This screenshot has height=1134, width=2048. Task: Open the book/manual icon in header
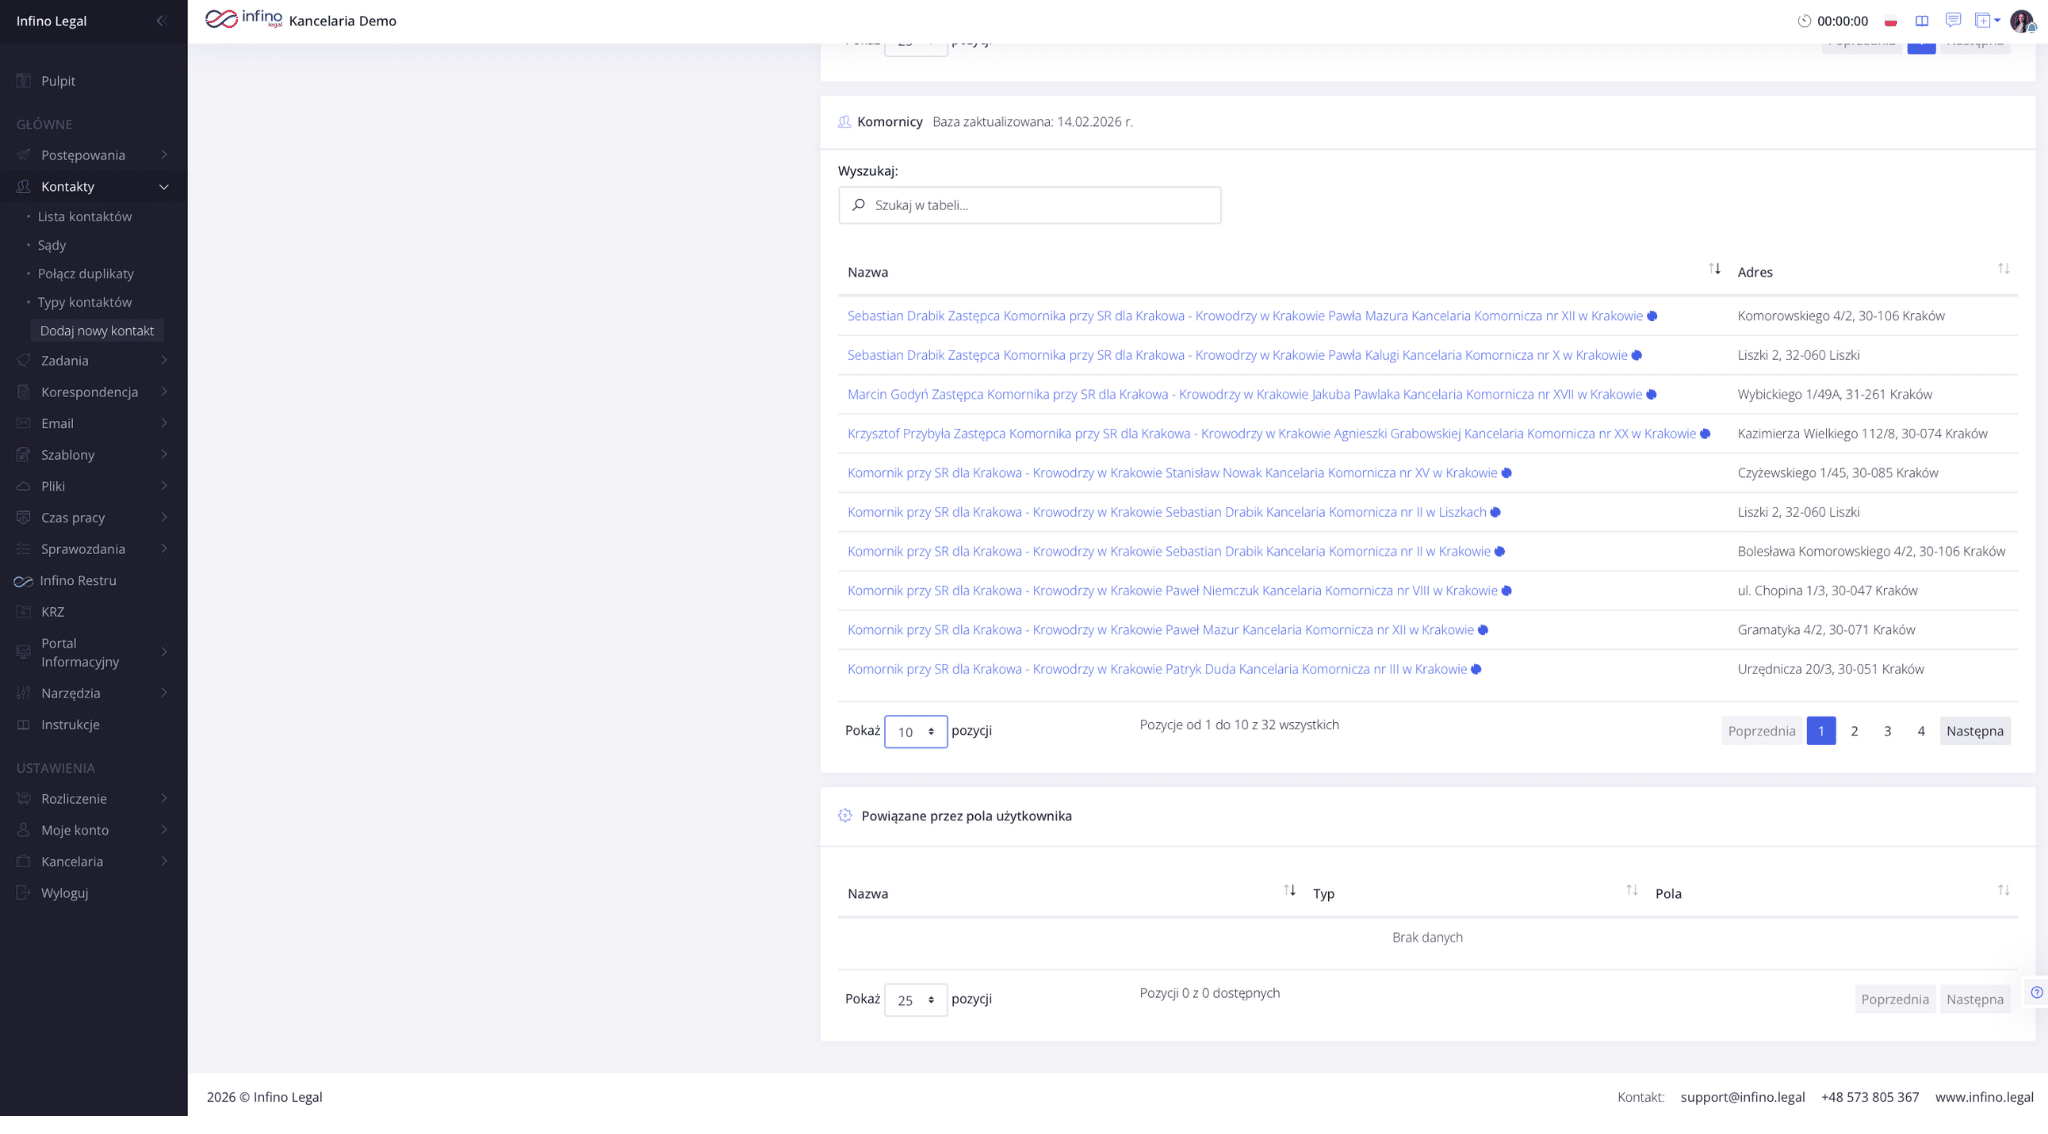(x=1922, y=21)
